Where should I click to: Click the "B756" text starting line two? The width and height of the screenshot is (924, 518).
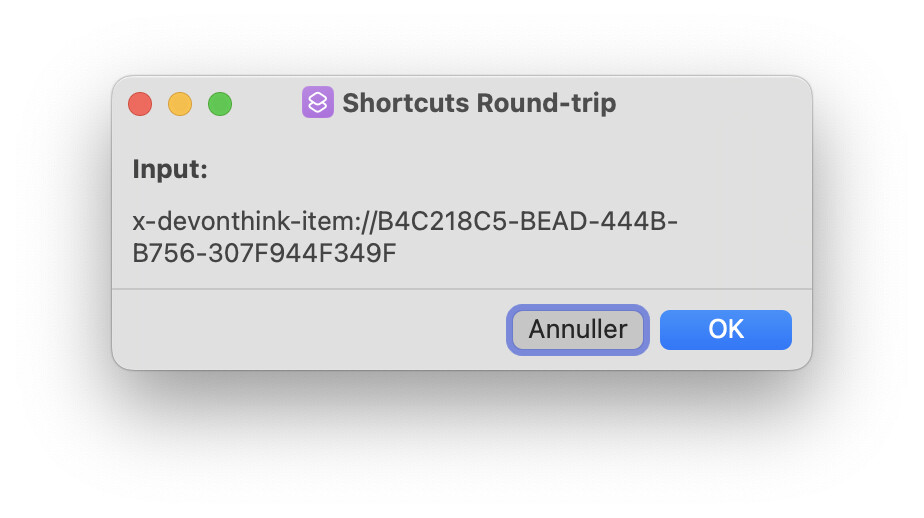click(x=165, y=253)
